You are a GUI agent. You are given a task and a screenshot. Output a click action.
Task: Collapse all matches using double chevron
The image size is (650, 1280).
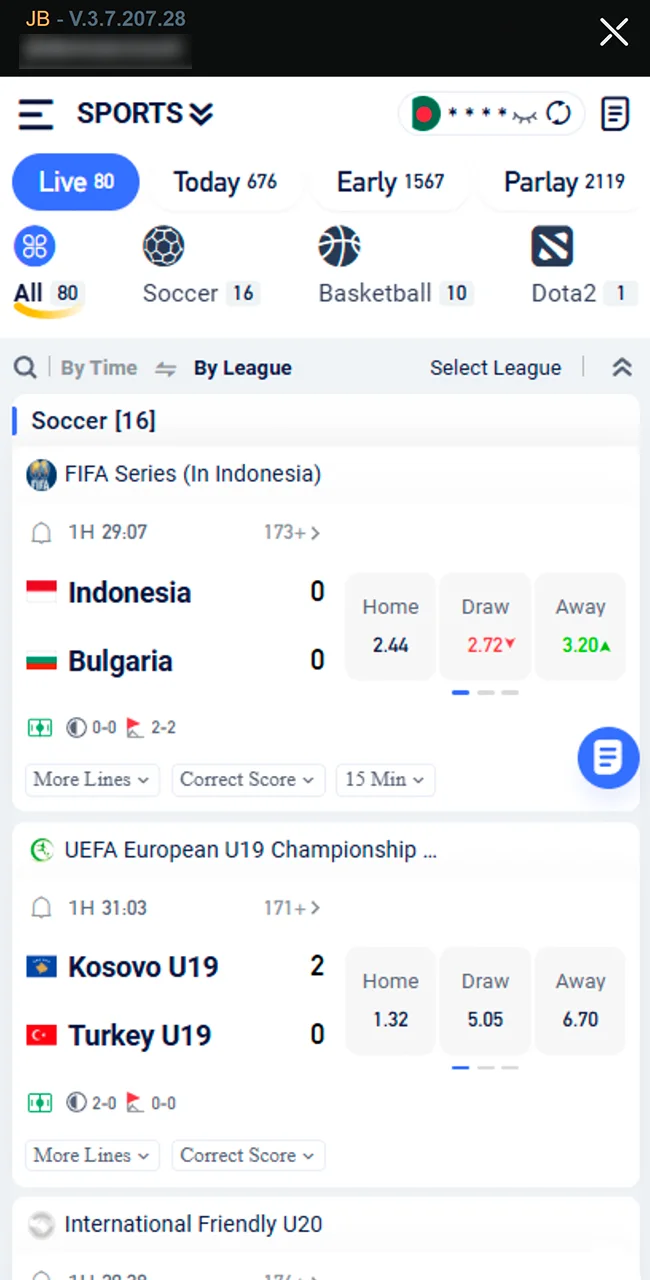click(622, 367)
